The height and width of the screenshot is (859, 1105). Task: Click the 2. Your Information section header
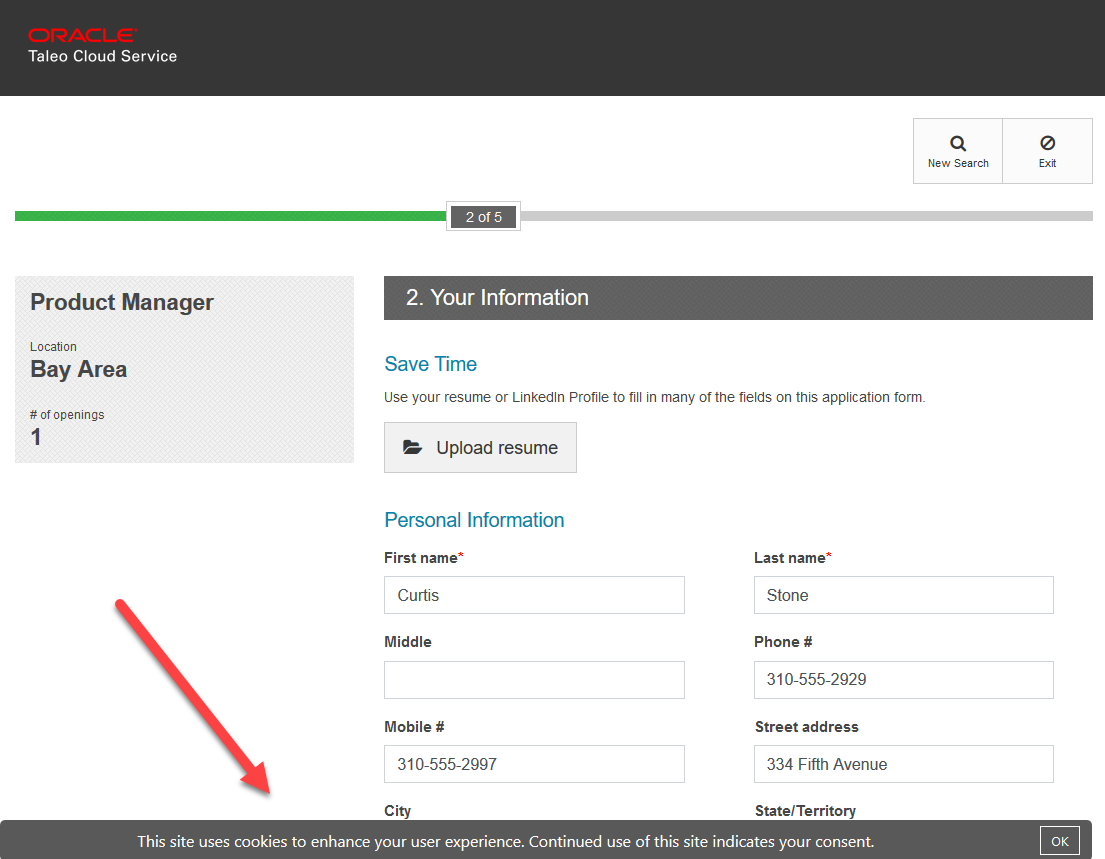pyautogui.click(x=738, y=297)
